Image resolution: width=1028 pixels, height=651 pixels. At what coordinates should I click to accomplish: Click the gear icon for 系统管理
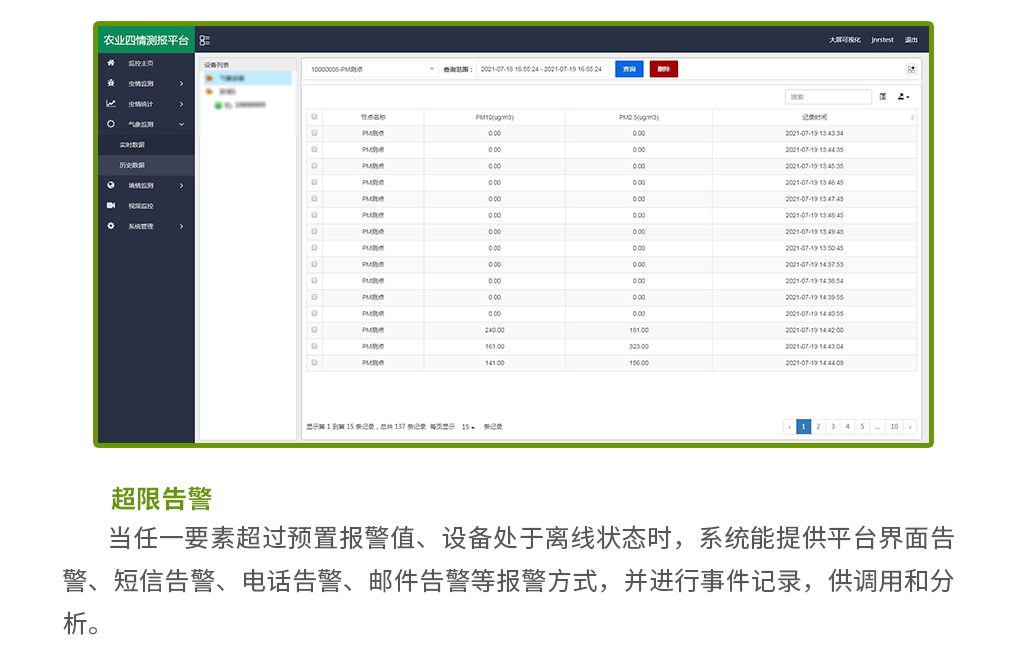[111, 226]
